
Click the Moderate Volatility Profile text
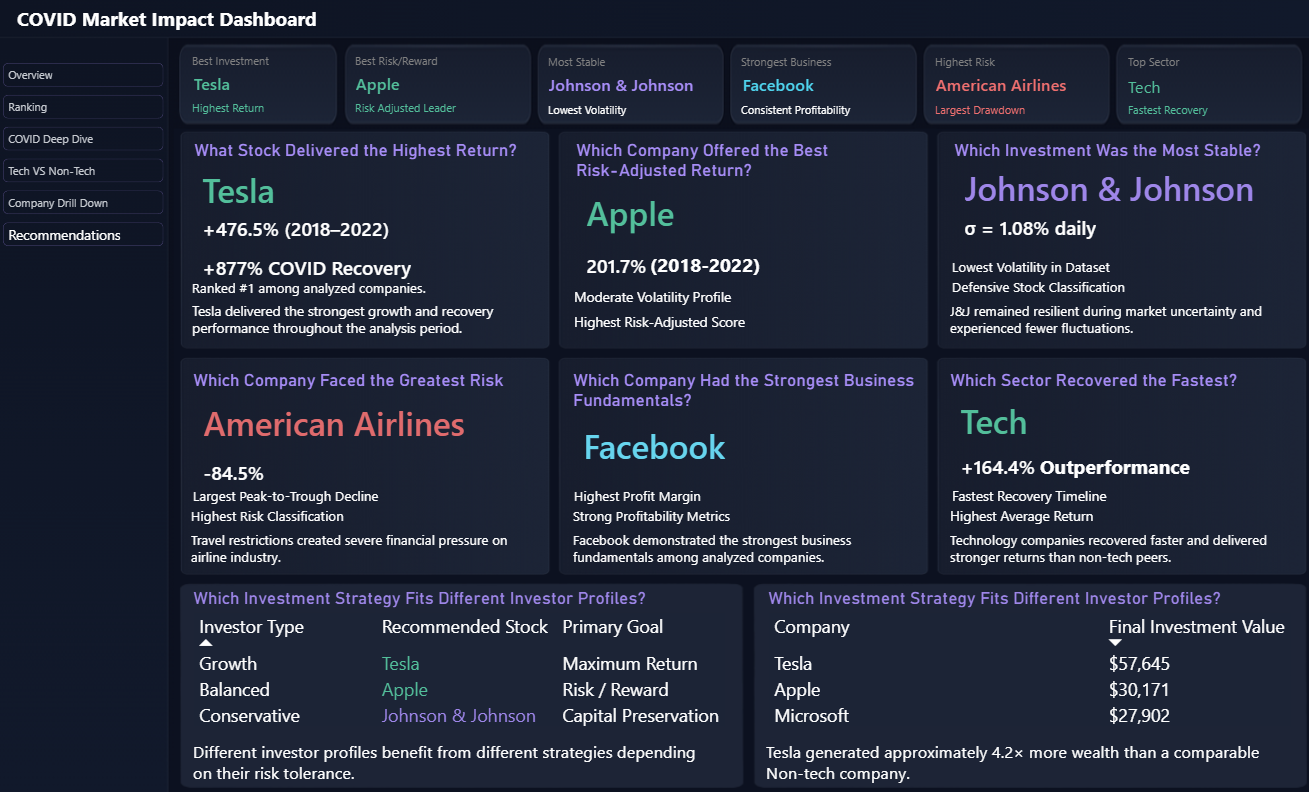tap(652, 297)
